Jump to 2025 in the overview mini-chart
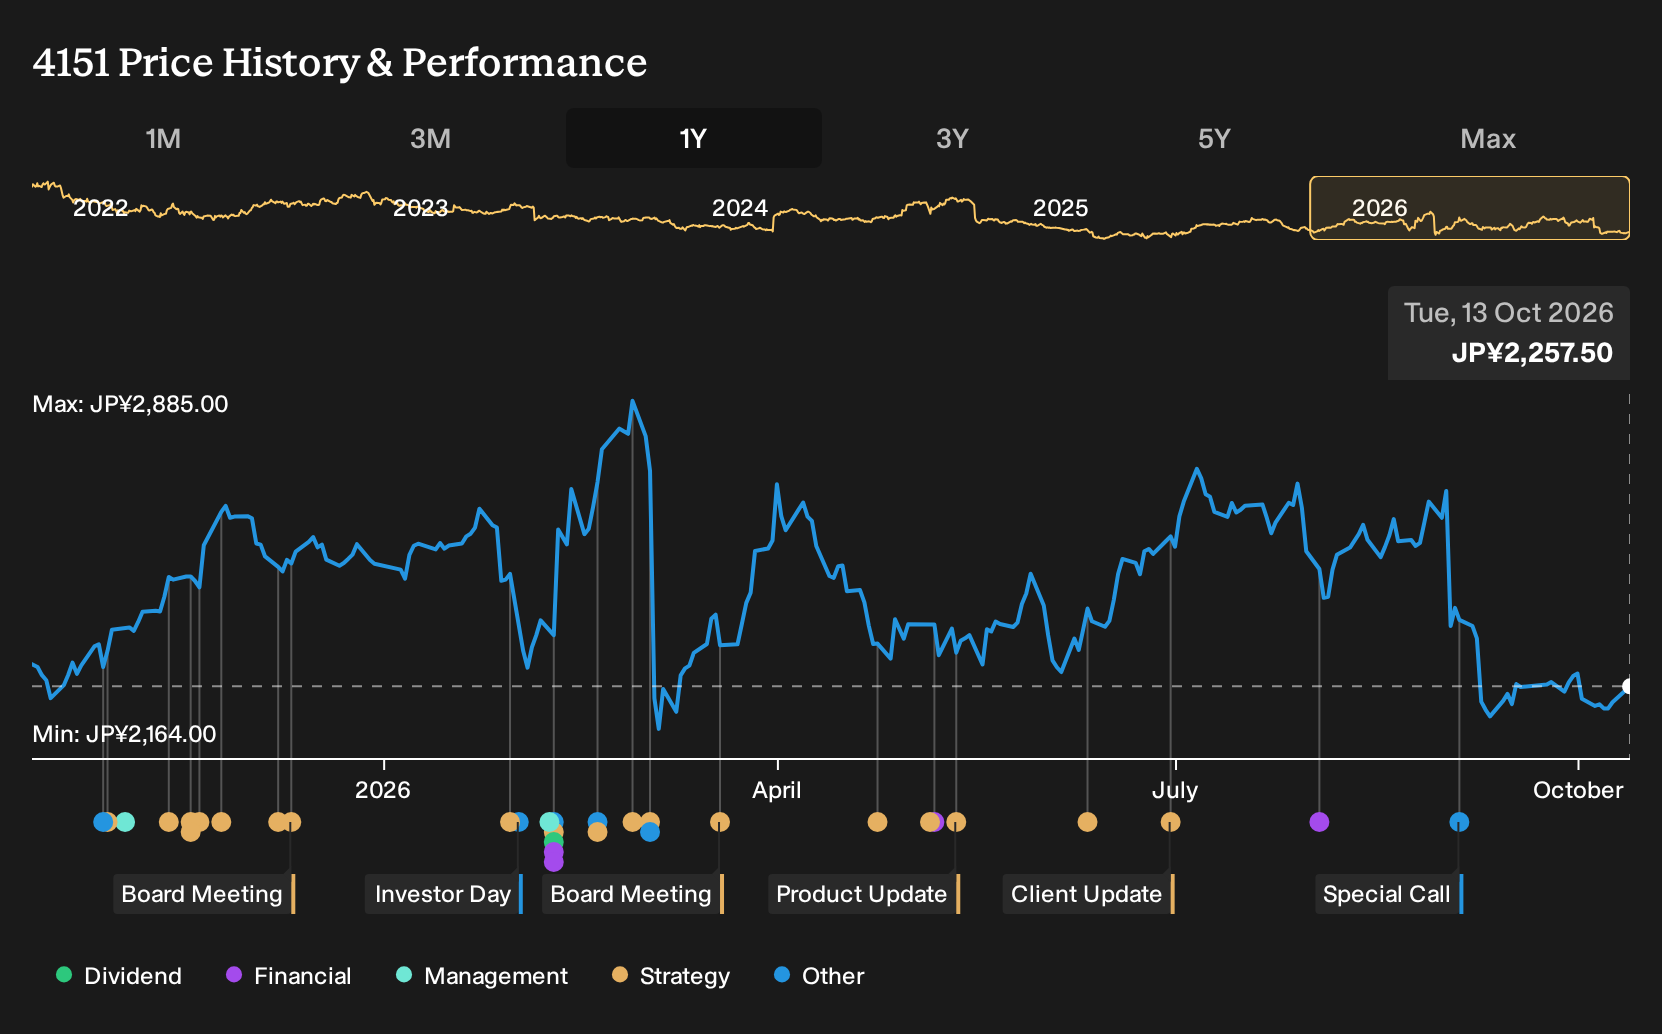Viewport: 1662px width, 1034px height. coord(1060,208)
